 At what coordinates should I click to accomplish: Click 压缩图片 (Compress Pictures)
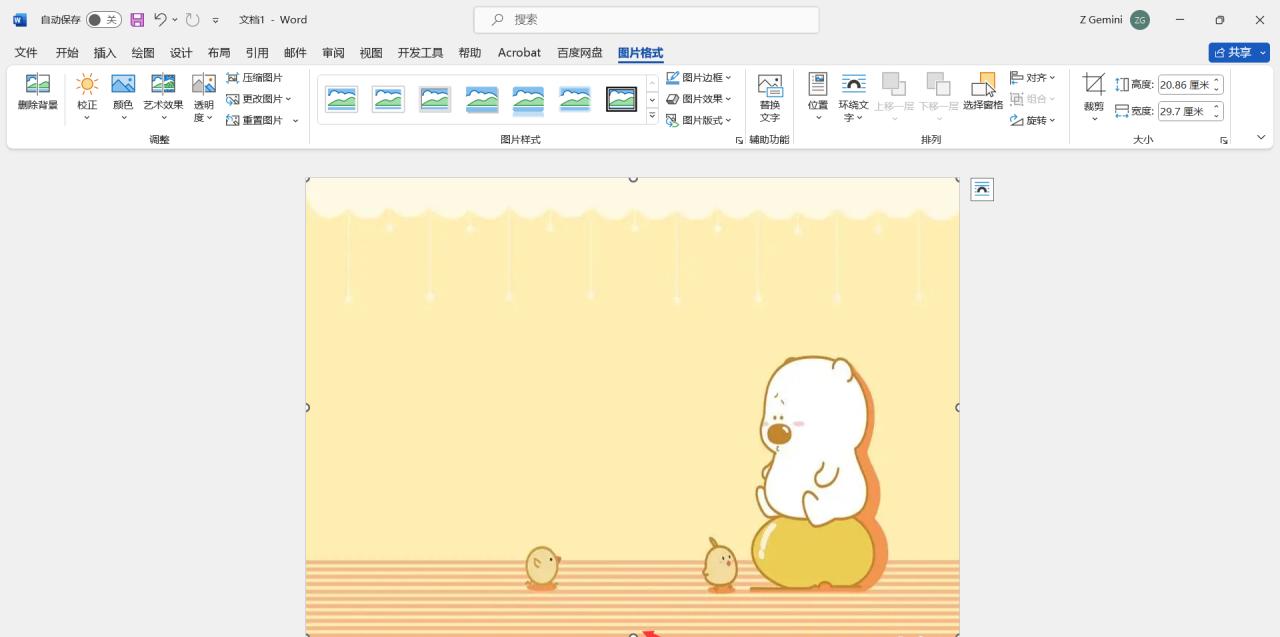[255, 78]
